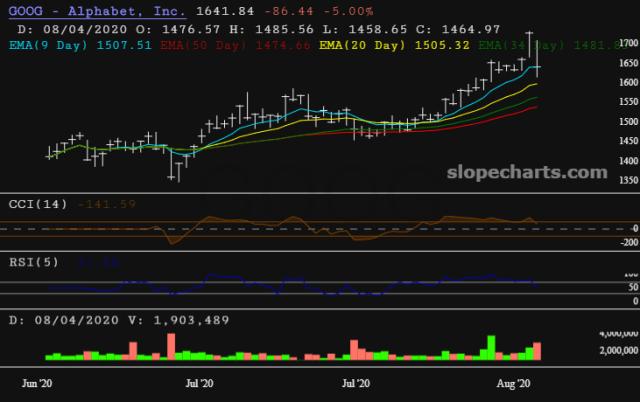The width and height of the screenshot is (640, 402).
Task: Click the Jun '20 date axis label
Action: (37, 383)
